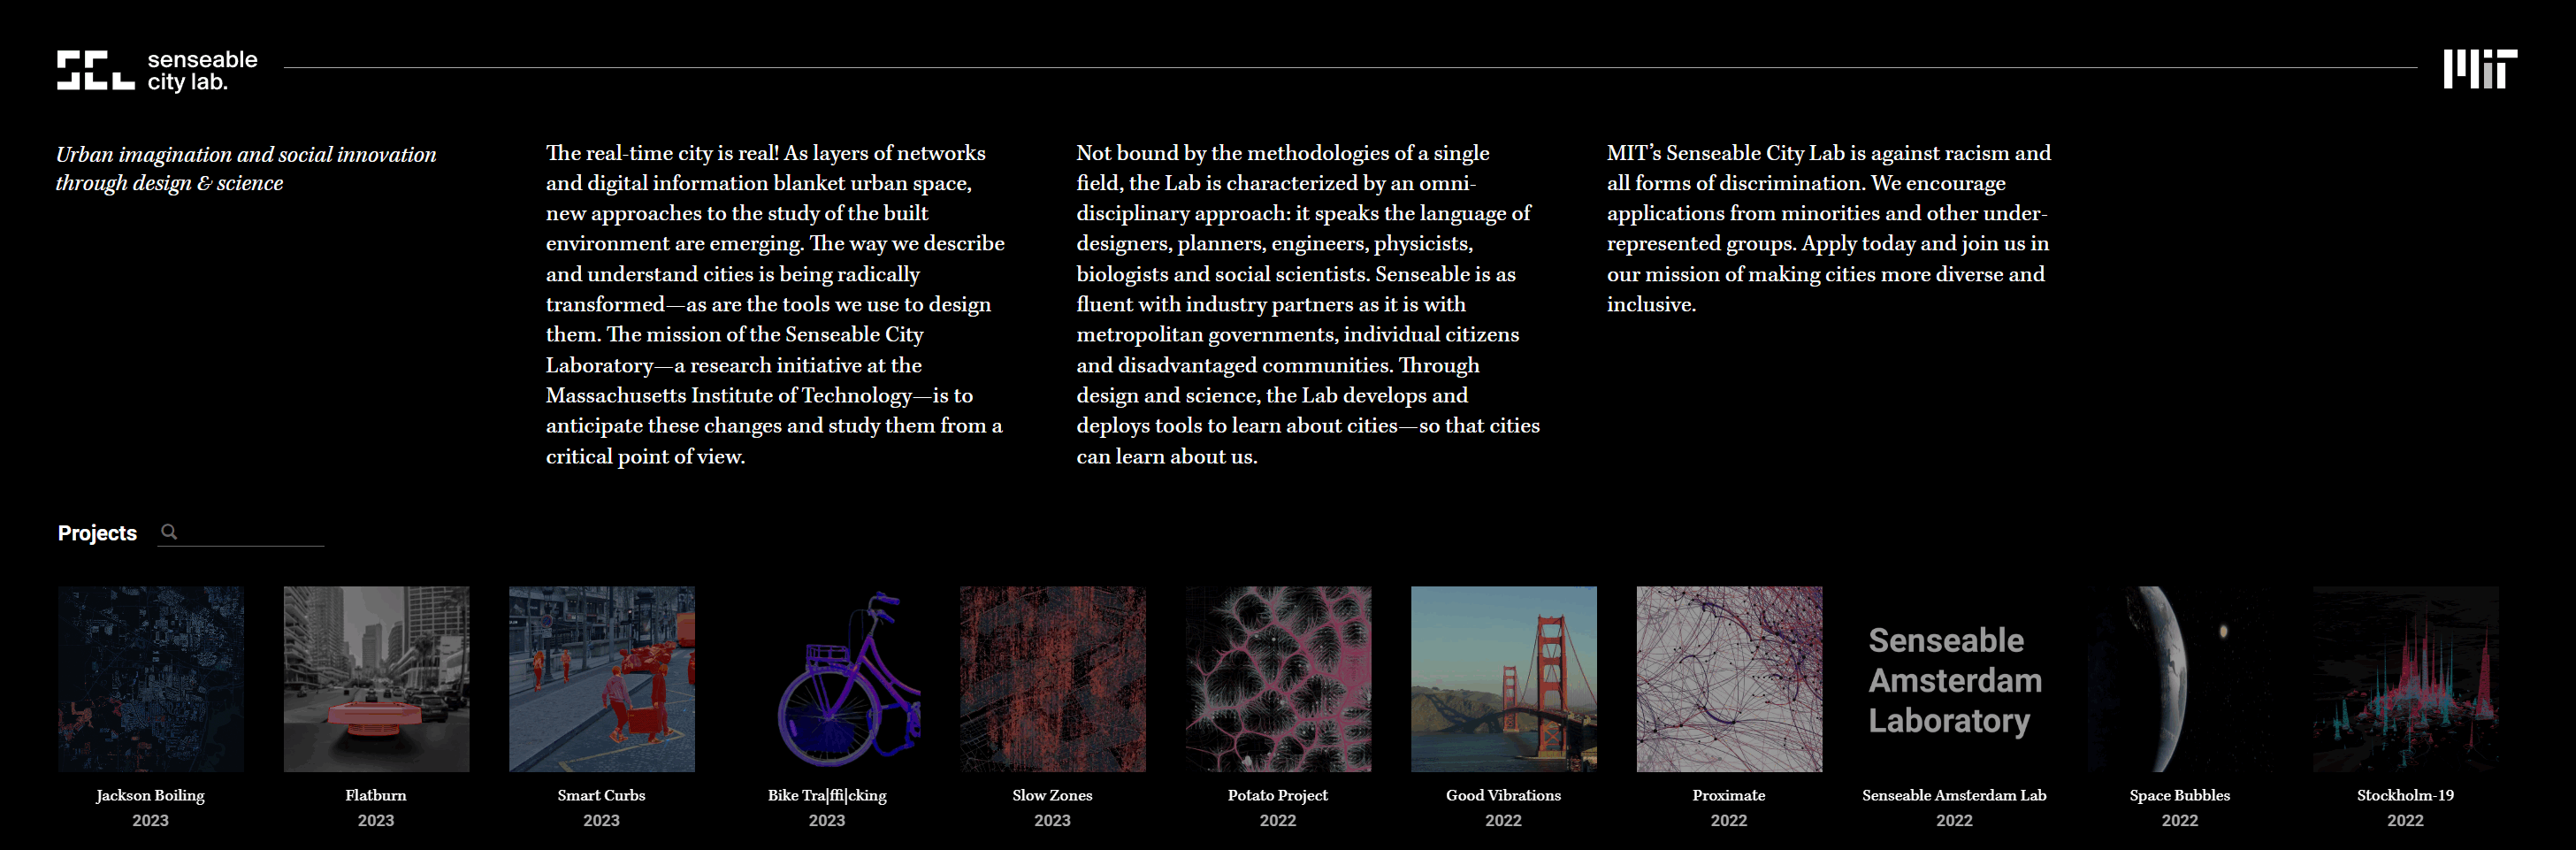
Task: Click the Senseable Amsterdam Laboratory tile
Action: click(x=1955, y=679)
